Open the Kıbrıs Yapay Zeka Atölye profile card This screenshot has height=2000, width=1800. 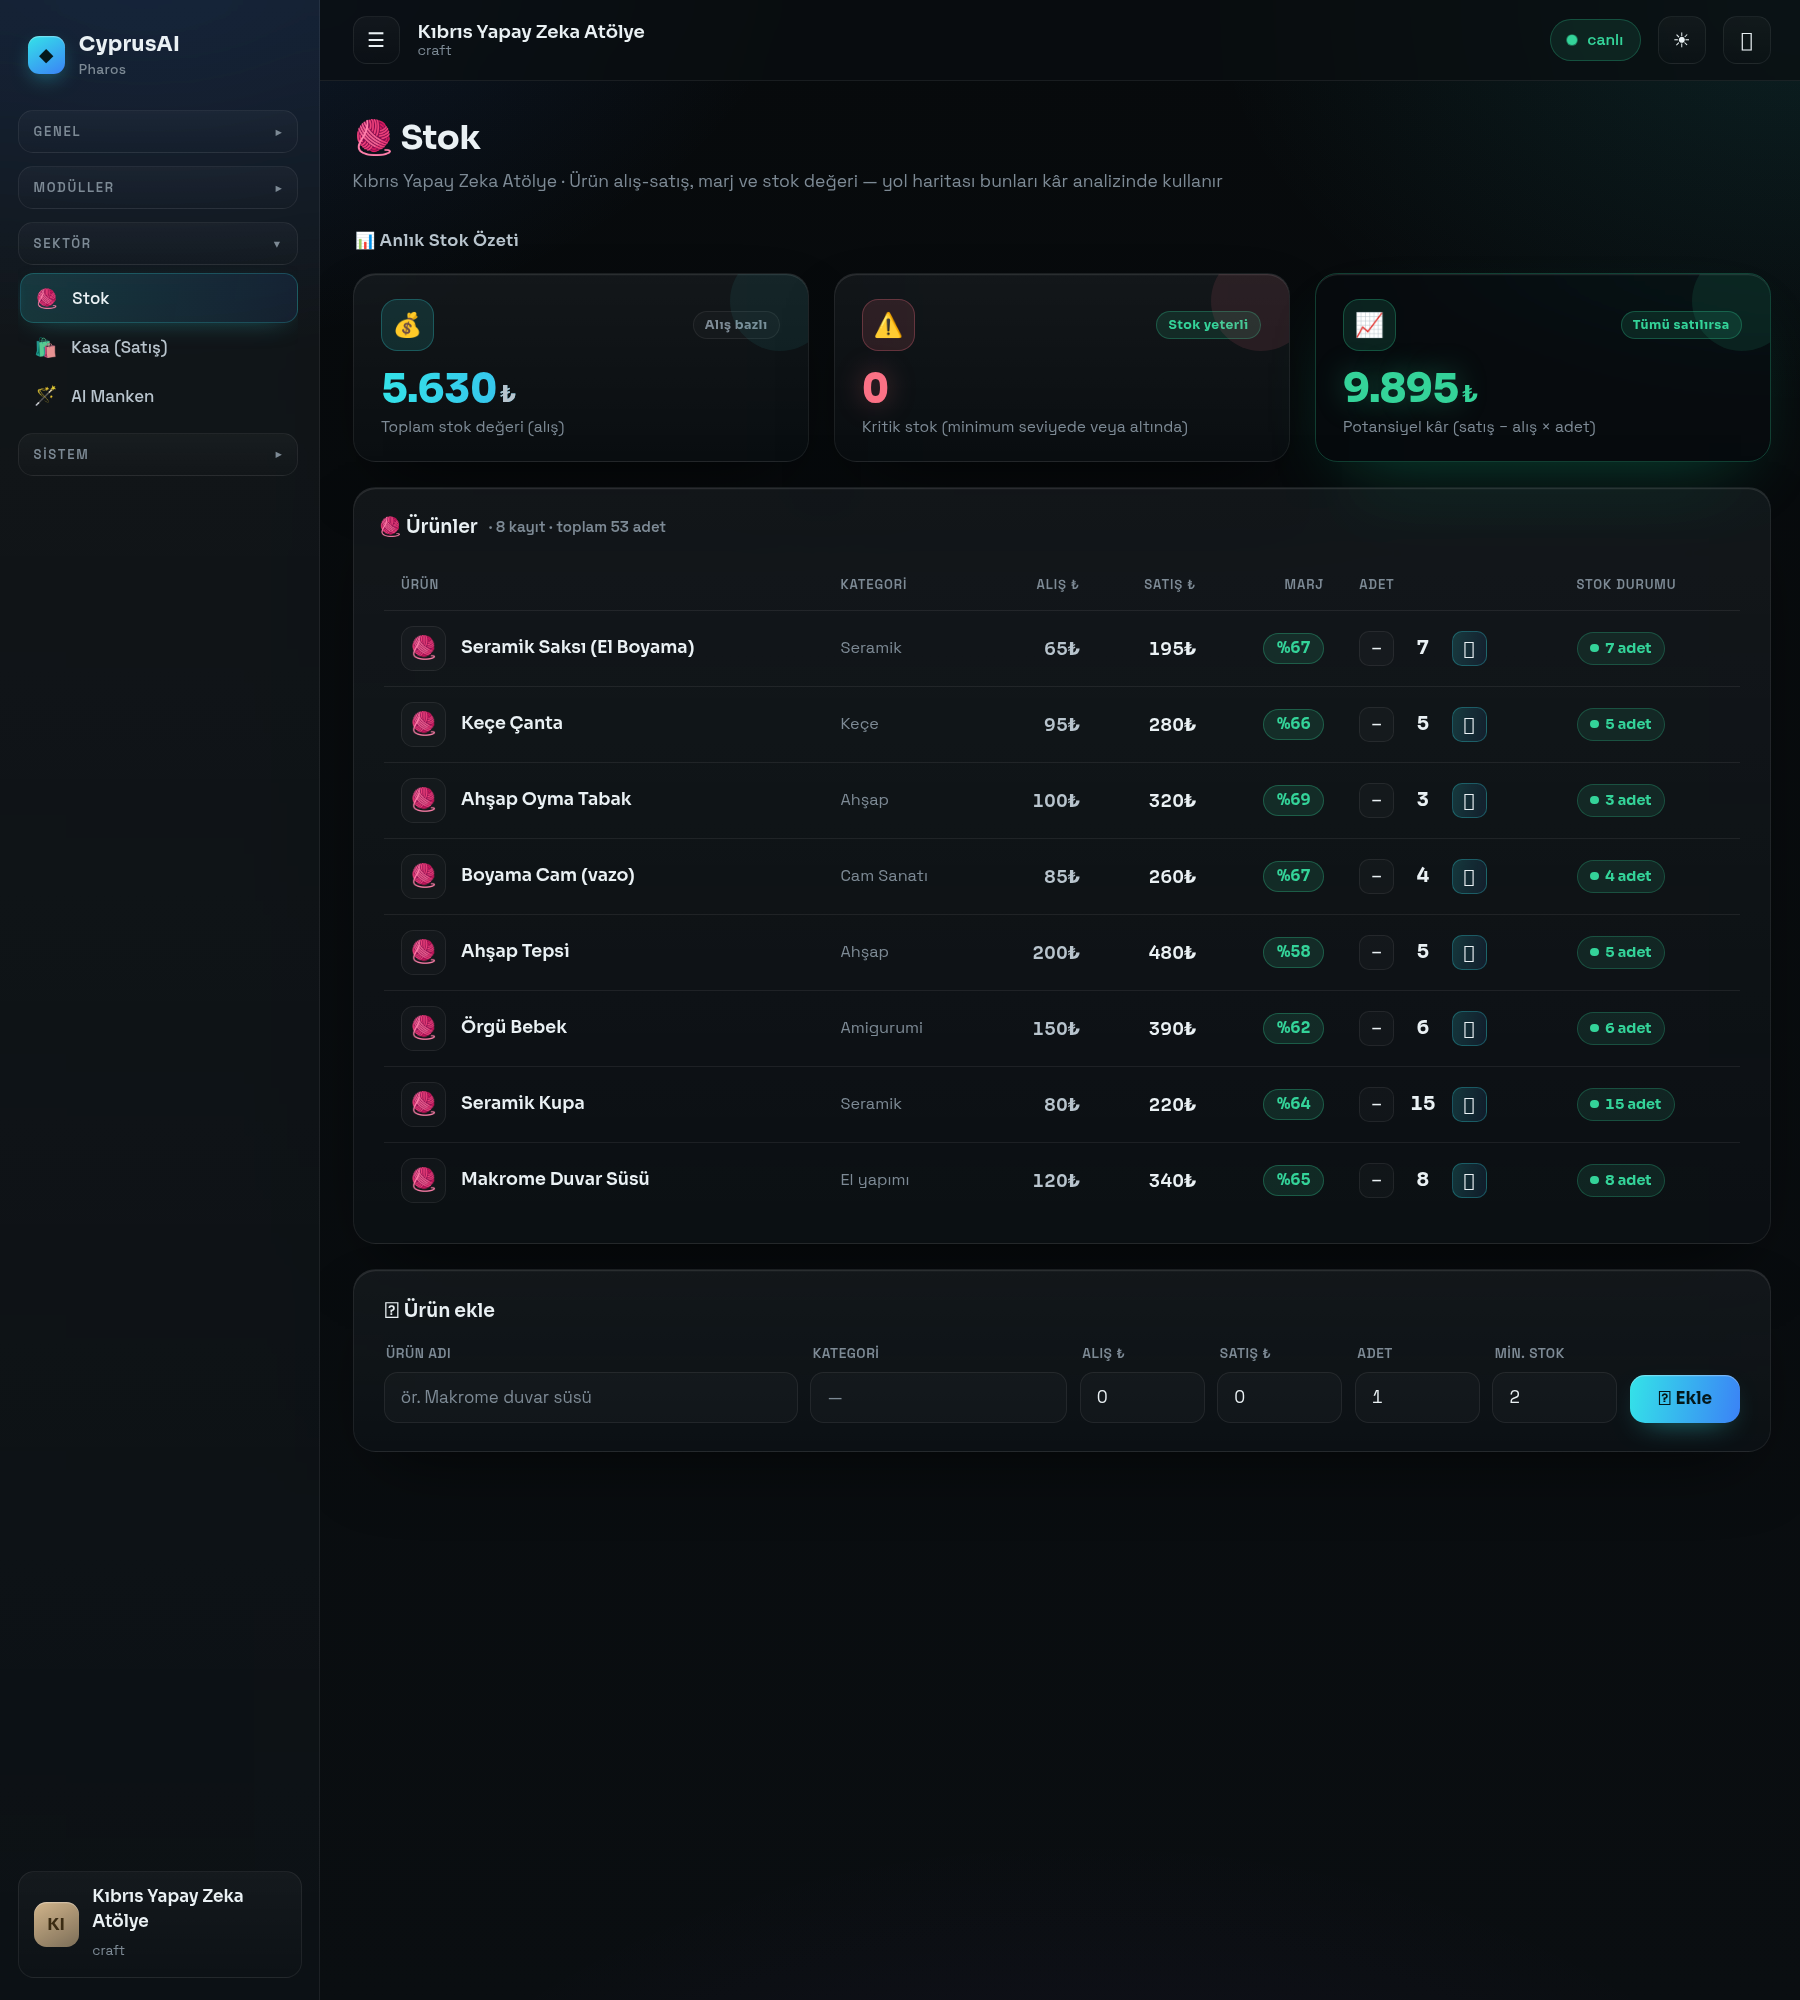coord(159,1924)
